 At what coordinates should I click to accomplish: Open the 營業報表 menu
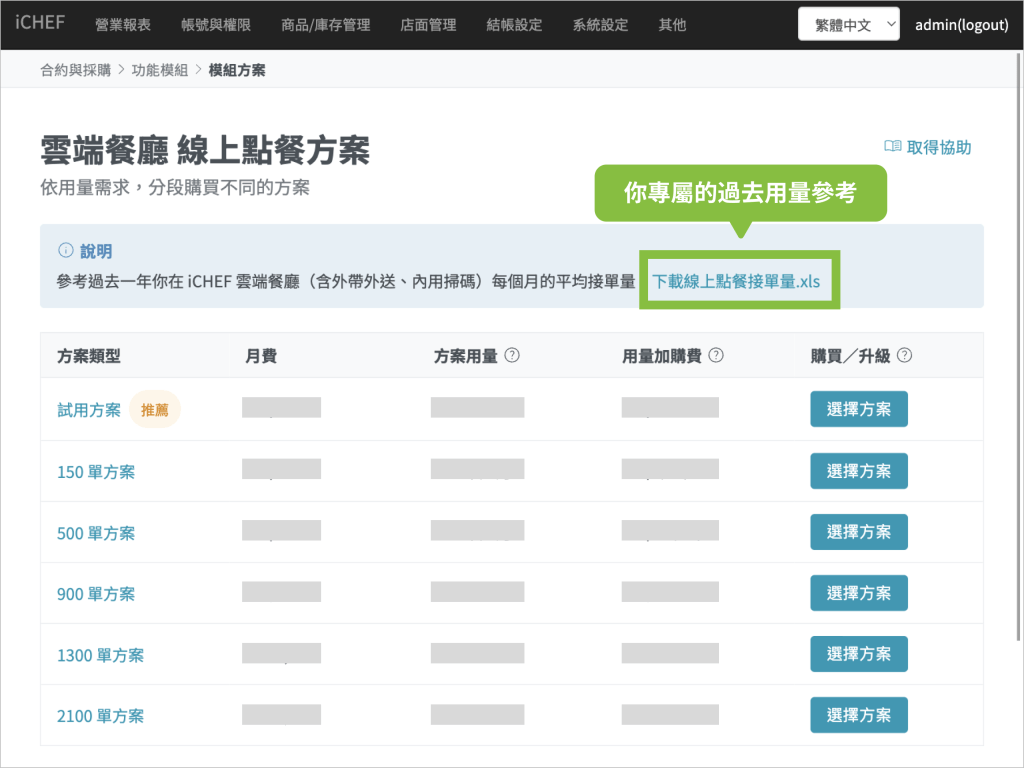(x=123, y=25)
